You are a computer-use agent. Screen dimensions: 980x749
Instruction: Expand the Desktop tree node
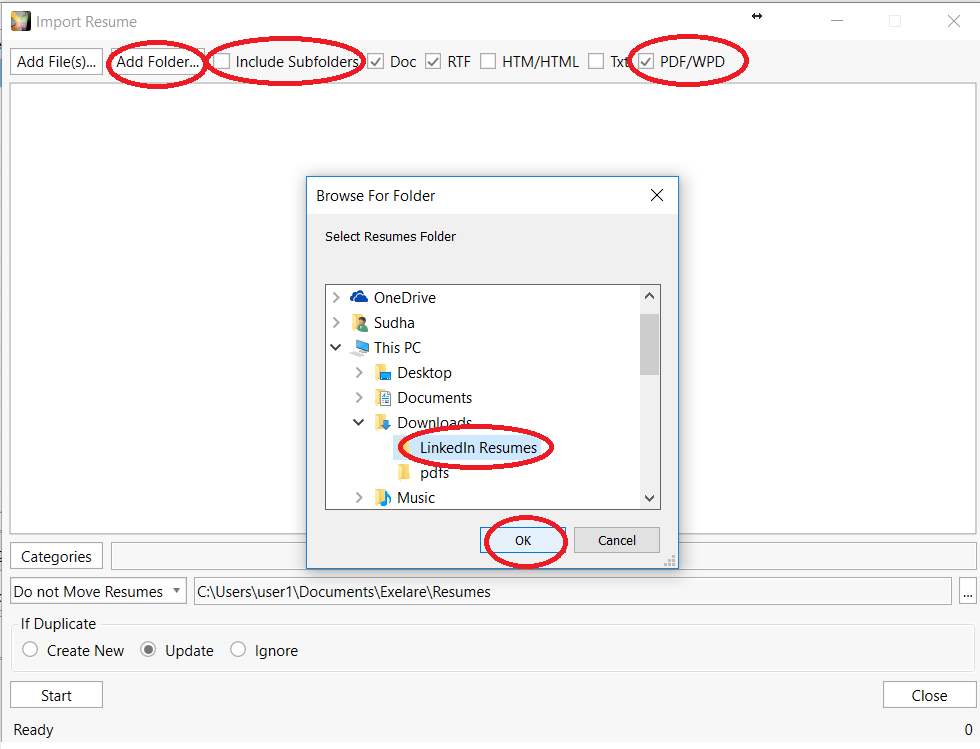[359, 373]
